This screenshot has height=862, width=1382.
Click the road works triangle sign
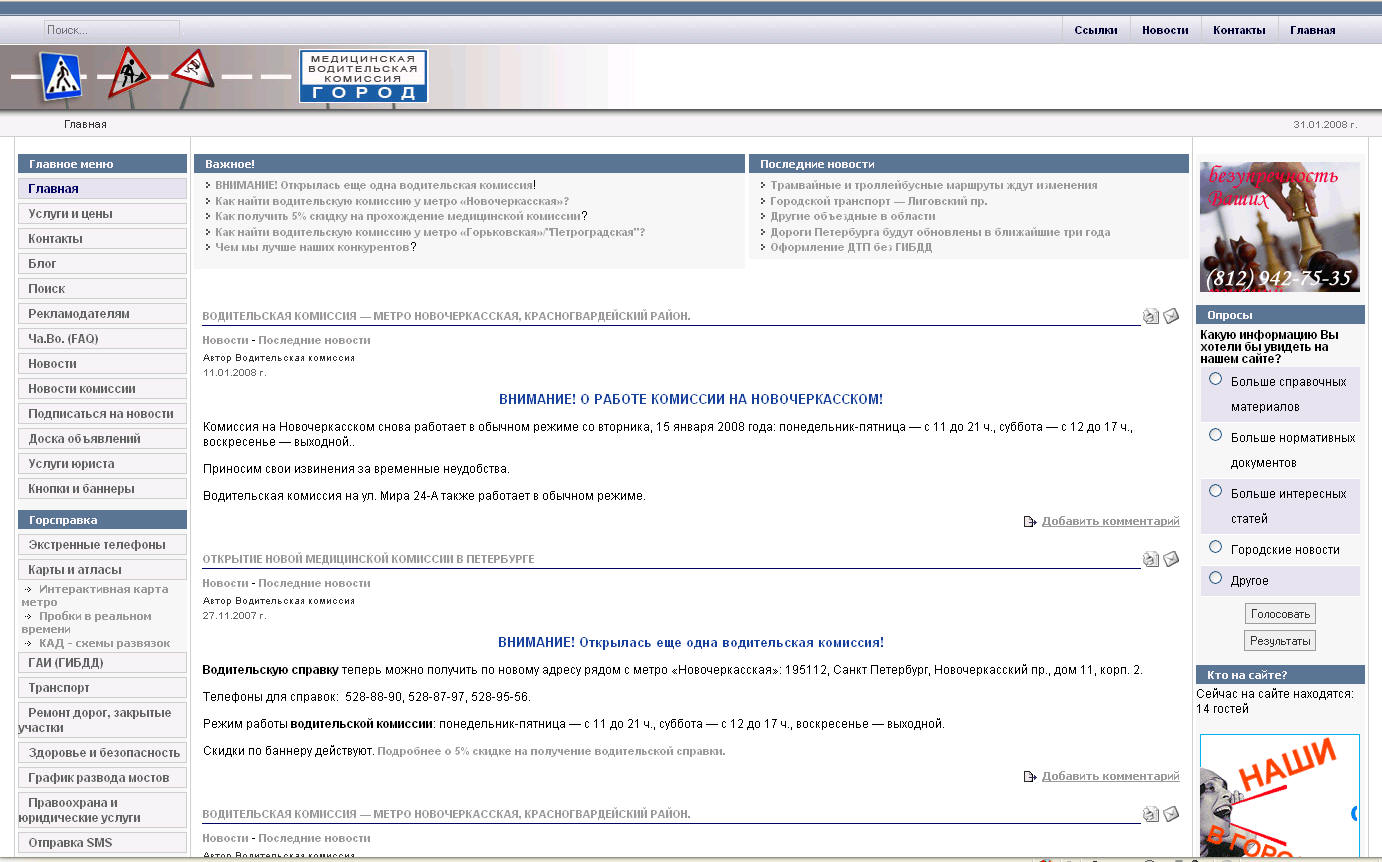coord(129,73)
